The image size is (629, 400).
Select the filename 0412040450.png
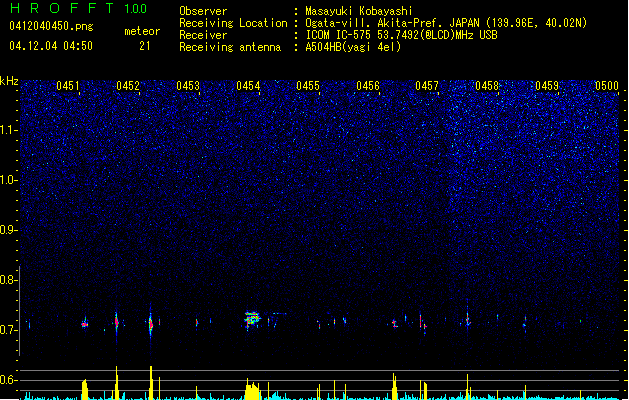coord(51,26)
